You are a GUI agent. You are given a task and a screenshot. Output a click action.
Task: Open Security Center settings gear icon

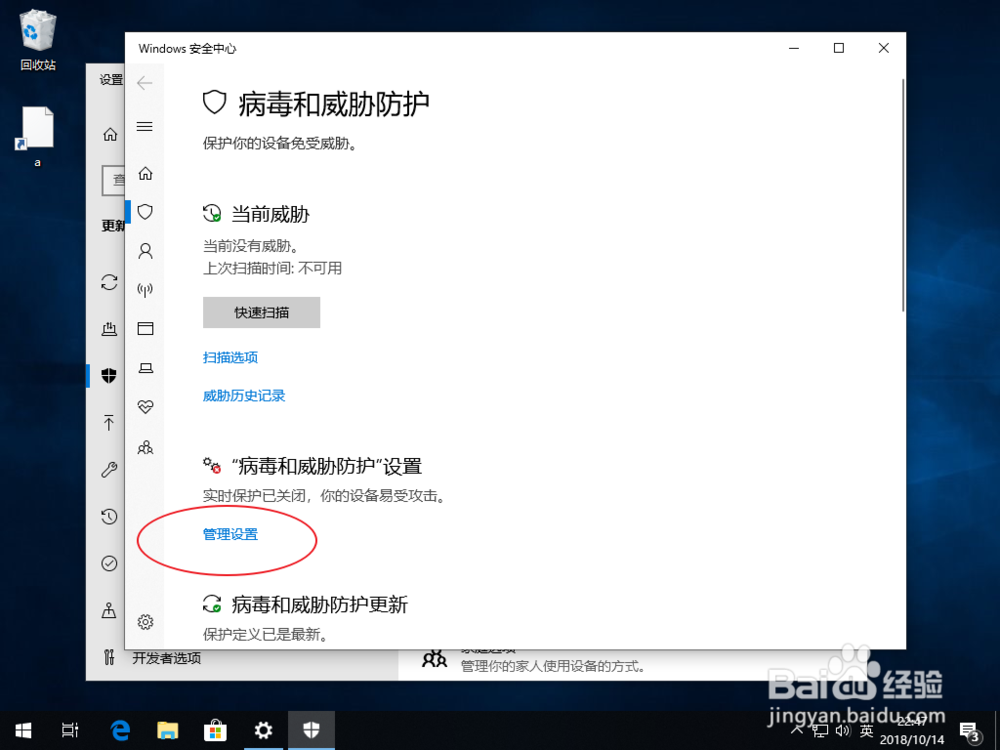[145, 622]
